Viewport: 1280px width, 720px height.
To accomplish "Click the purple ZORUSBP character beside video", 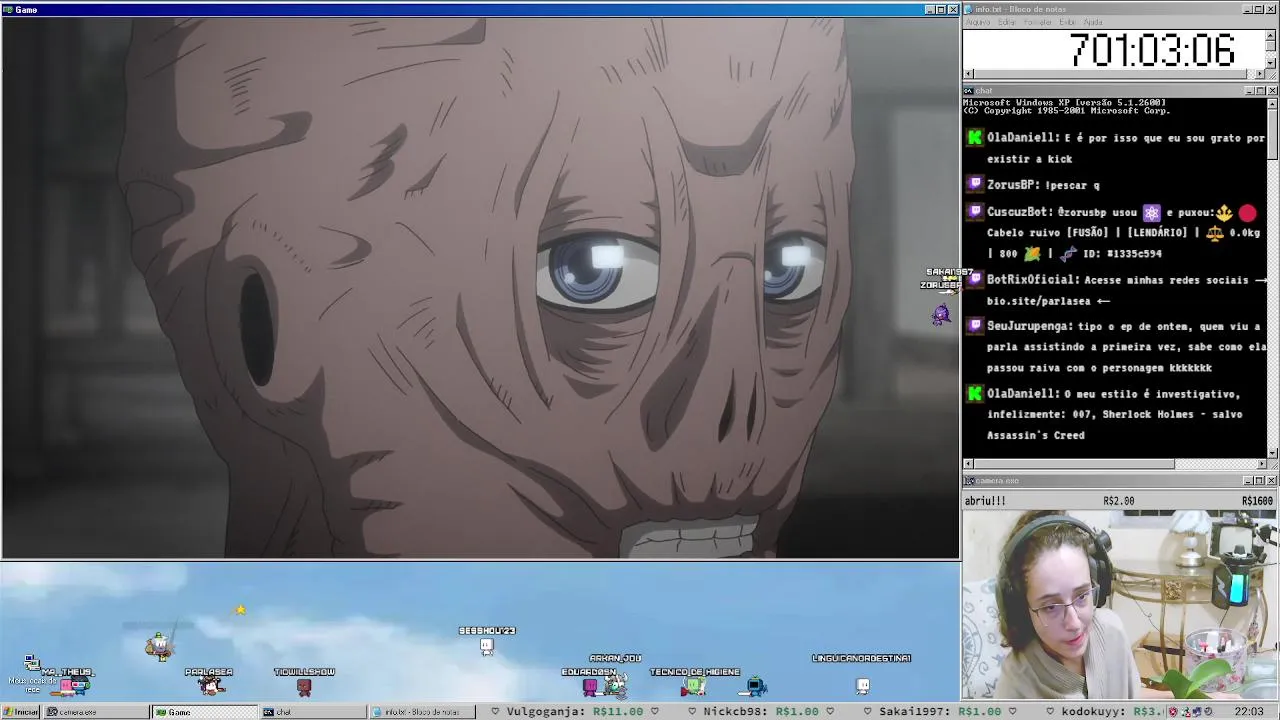I will tap(940, 314).
